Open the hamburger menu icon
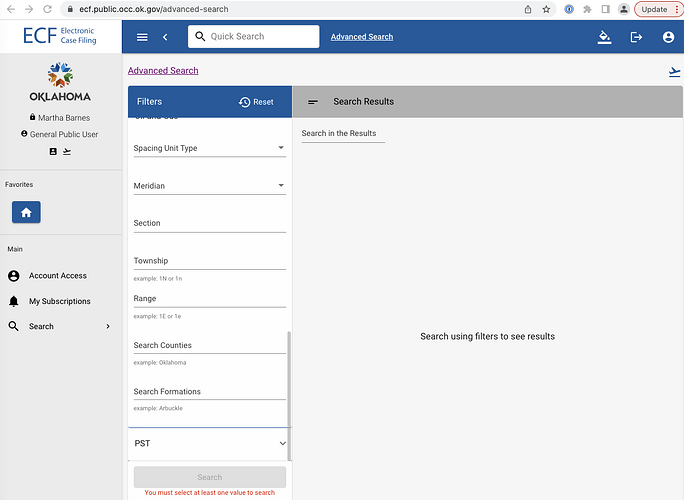 [142, 37]
